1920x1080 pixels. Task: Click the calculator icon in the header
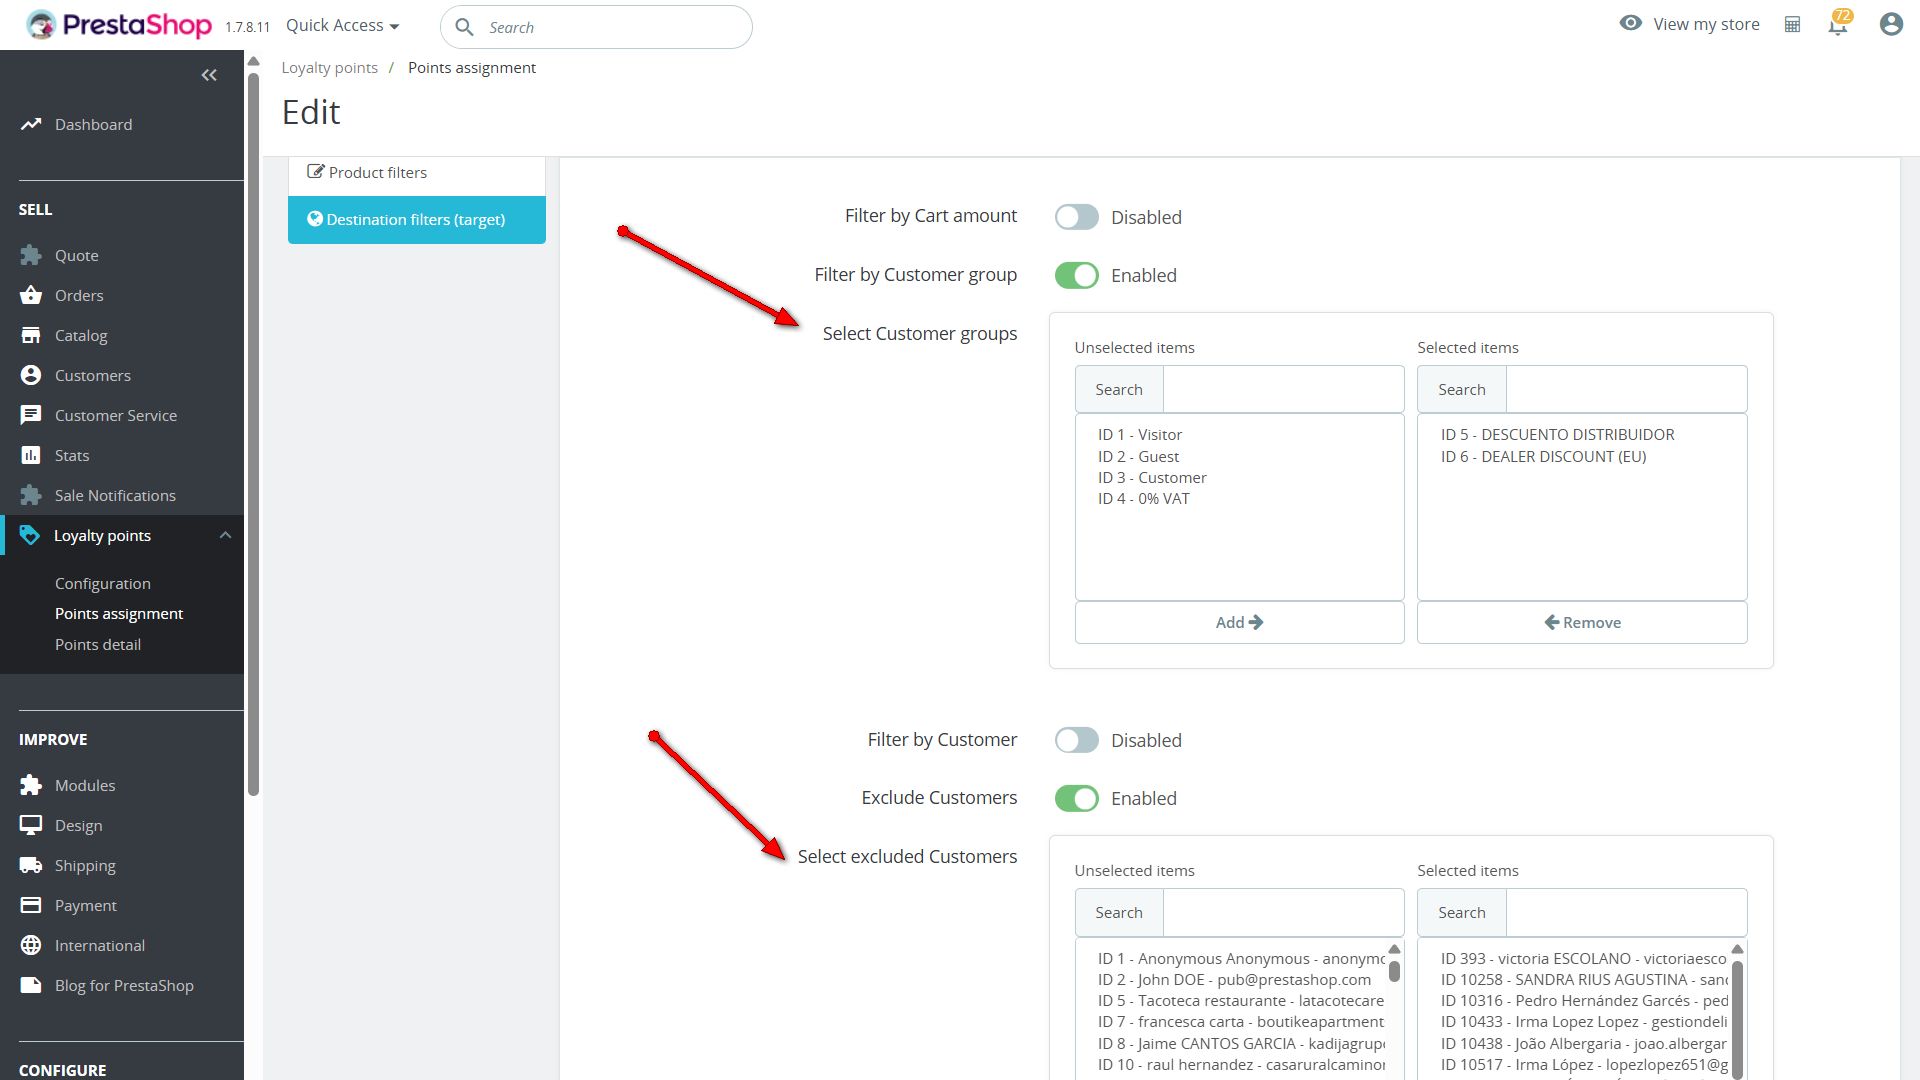coord(1792,25)
